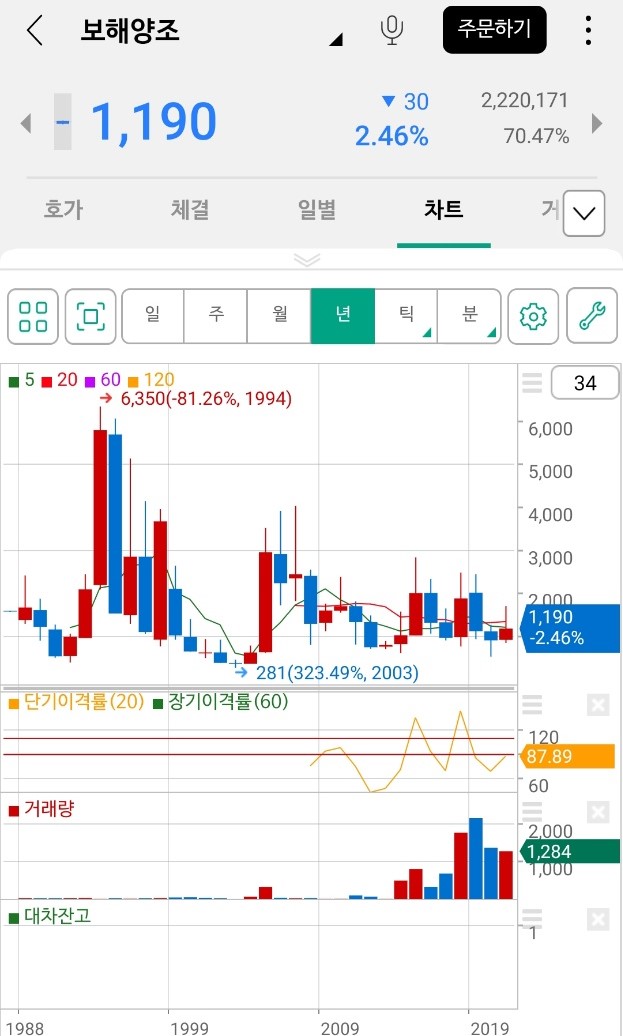The height and width of the screenshot is (1036, 623).
Task: Tap the blue 1,190 price tag on axis
Action: tap(571, 628)
